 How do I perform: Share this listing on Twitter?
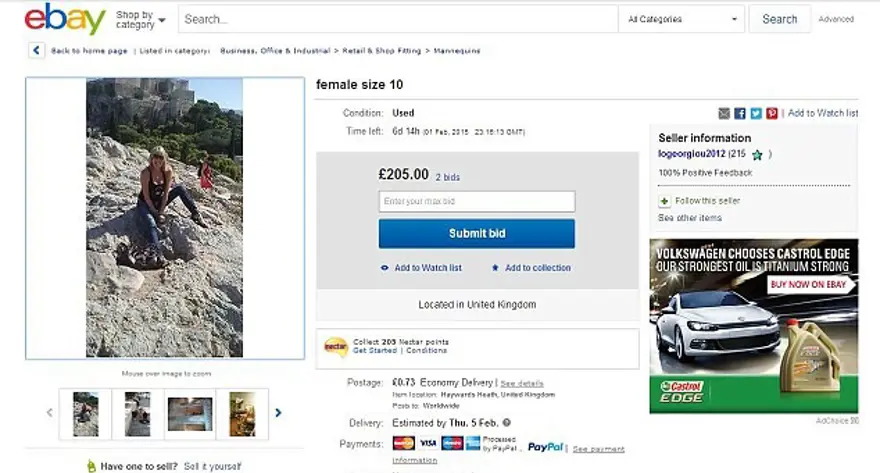pyautogui.click(x=756, y=114)
